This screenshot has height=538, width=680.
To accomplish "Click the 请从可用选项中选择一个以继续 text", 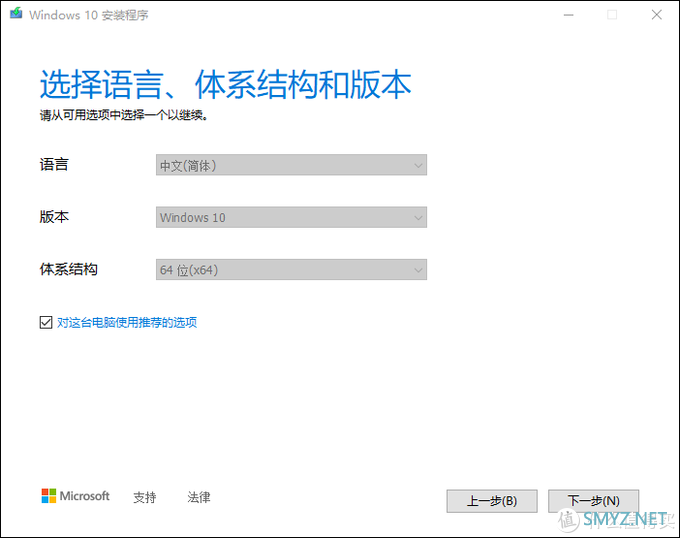I will tap(124, 115).
